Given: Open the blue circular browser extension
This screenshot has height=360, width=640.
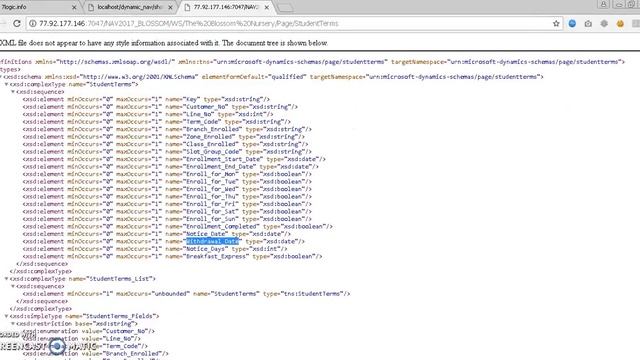Looking at the screenshot, I should (572, 24).
